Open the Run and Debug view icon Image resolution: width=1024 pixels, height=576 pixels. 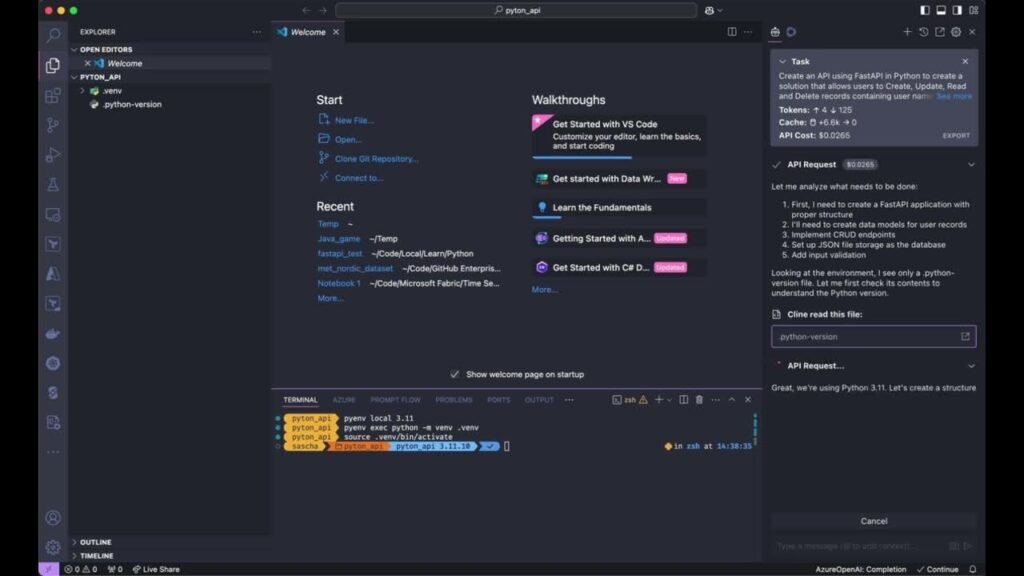click(x=53, y=155)
